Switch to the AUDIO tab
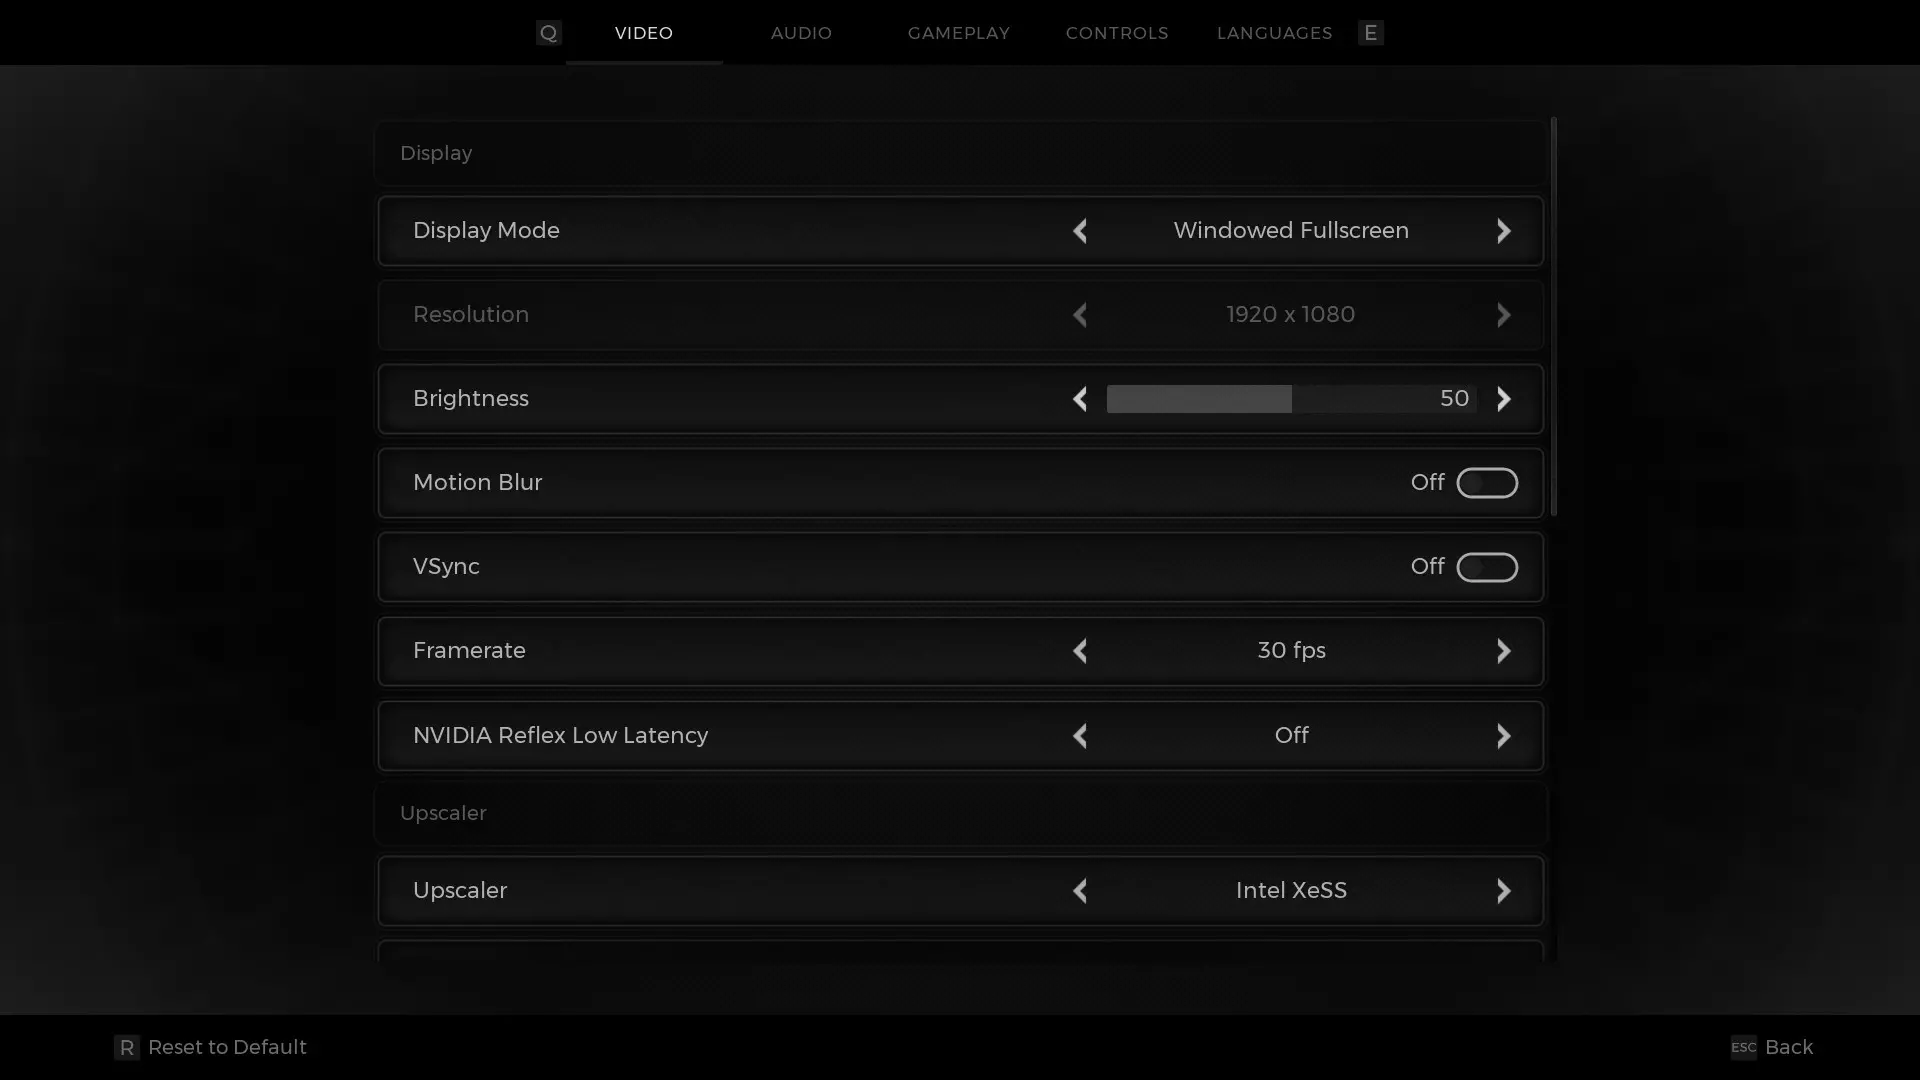1920x1080 pixels. 801,33
